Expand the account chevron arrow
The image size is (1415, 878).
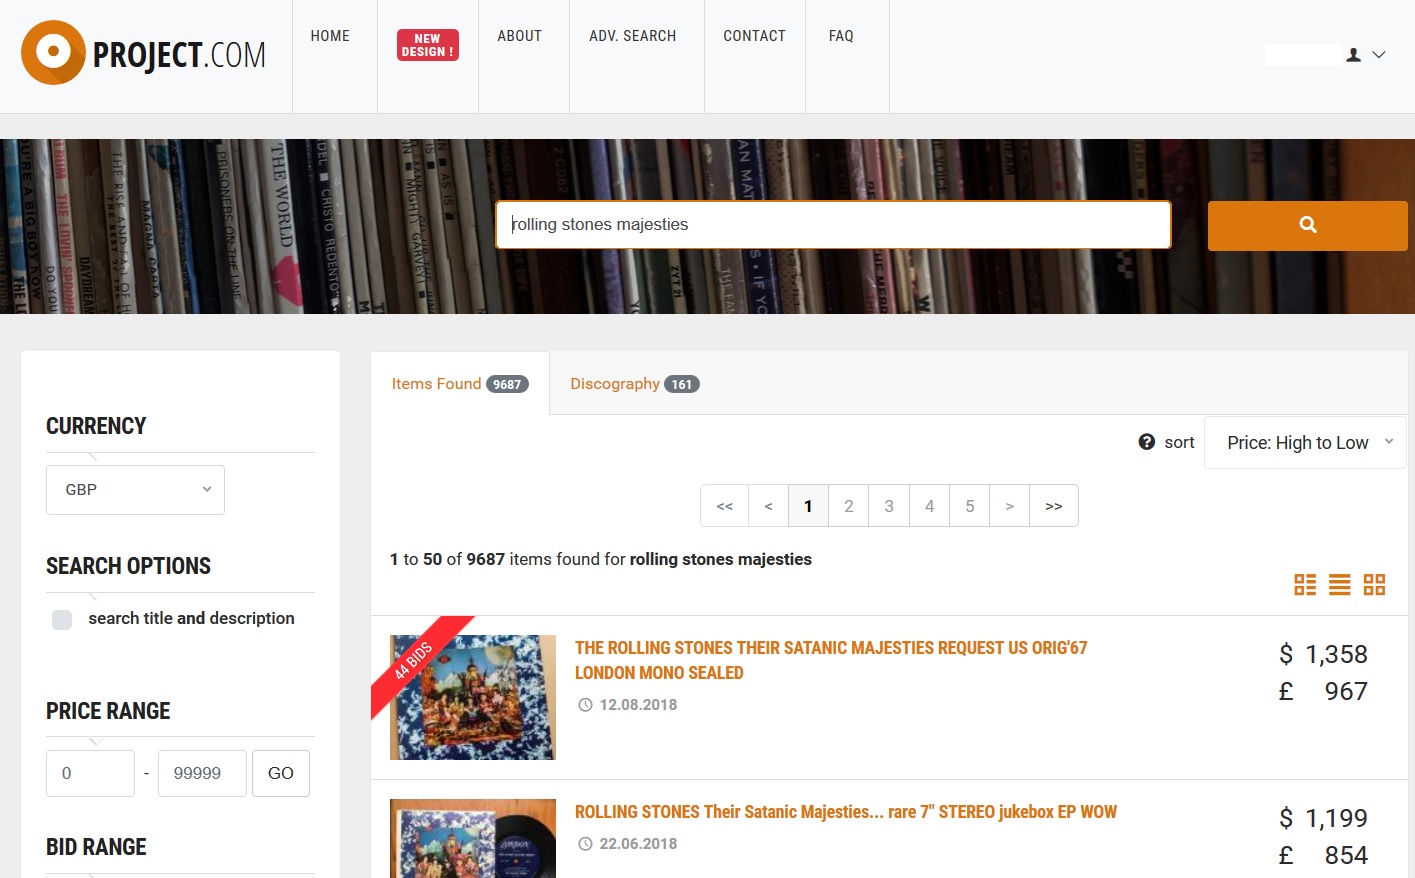(1379, 55)
